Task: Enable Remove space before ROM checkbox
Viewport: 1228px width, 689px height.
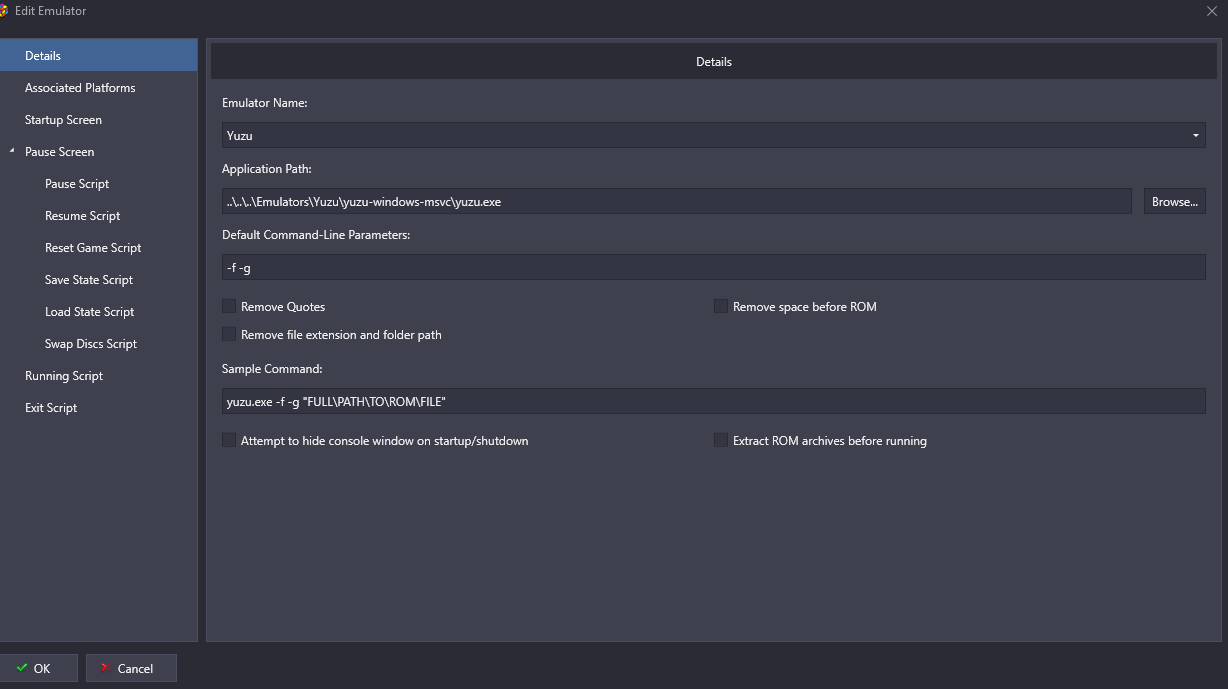Action: pyautogui.click(x=720, y=306)
